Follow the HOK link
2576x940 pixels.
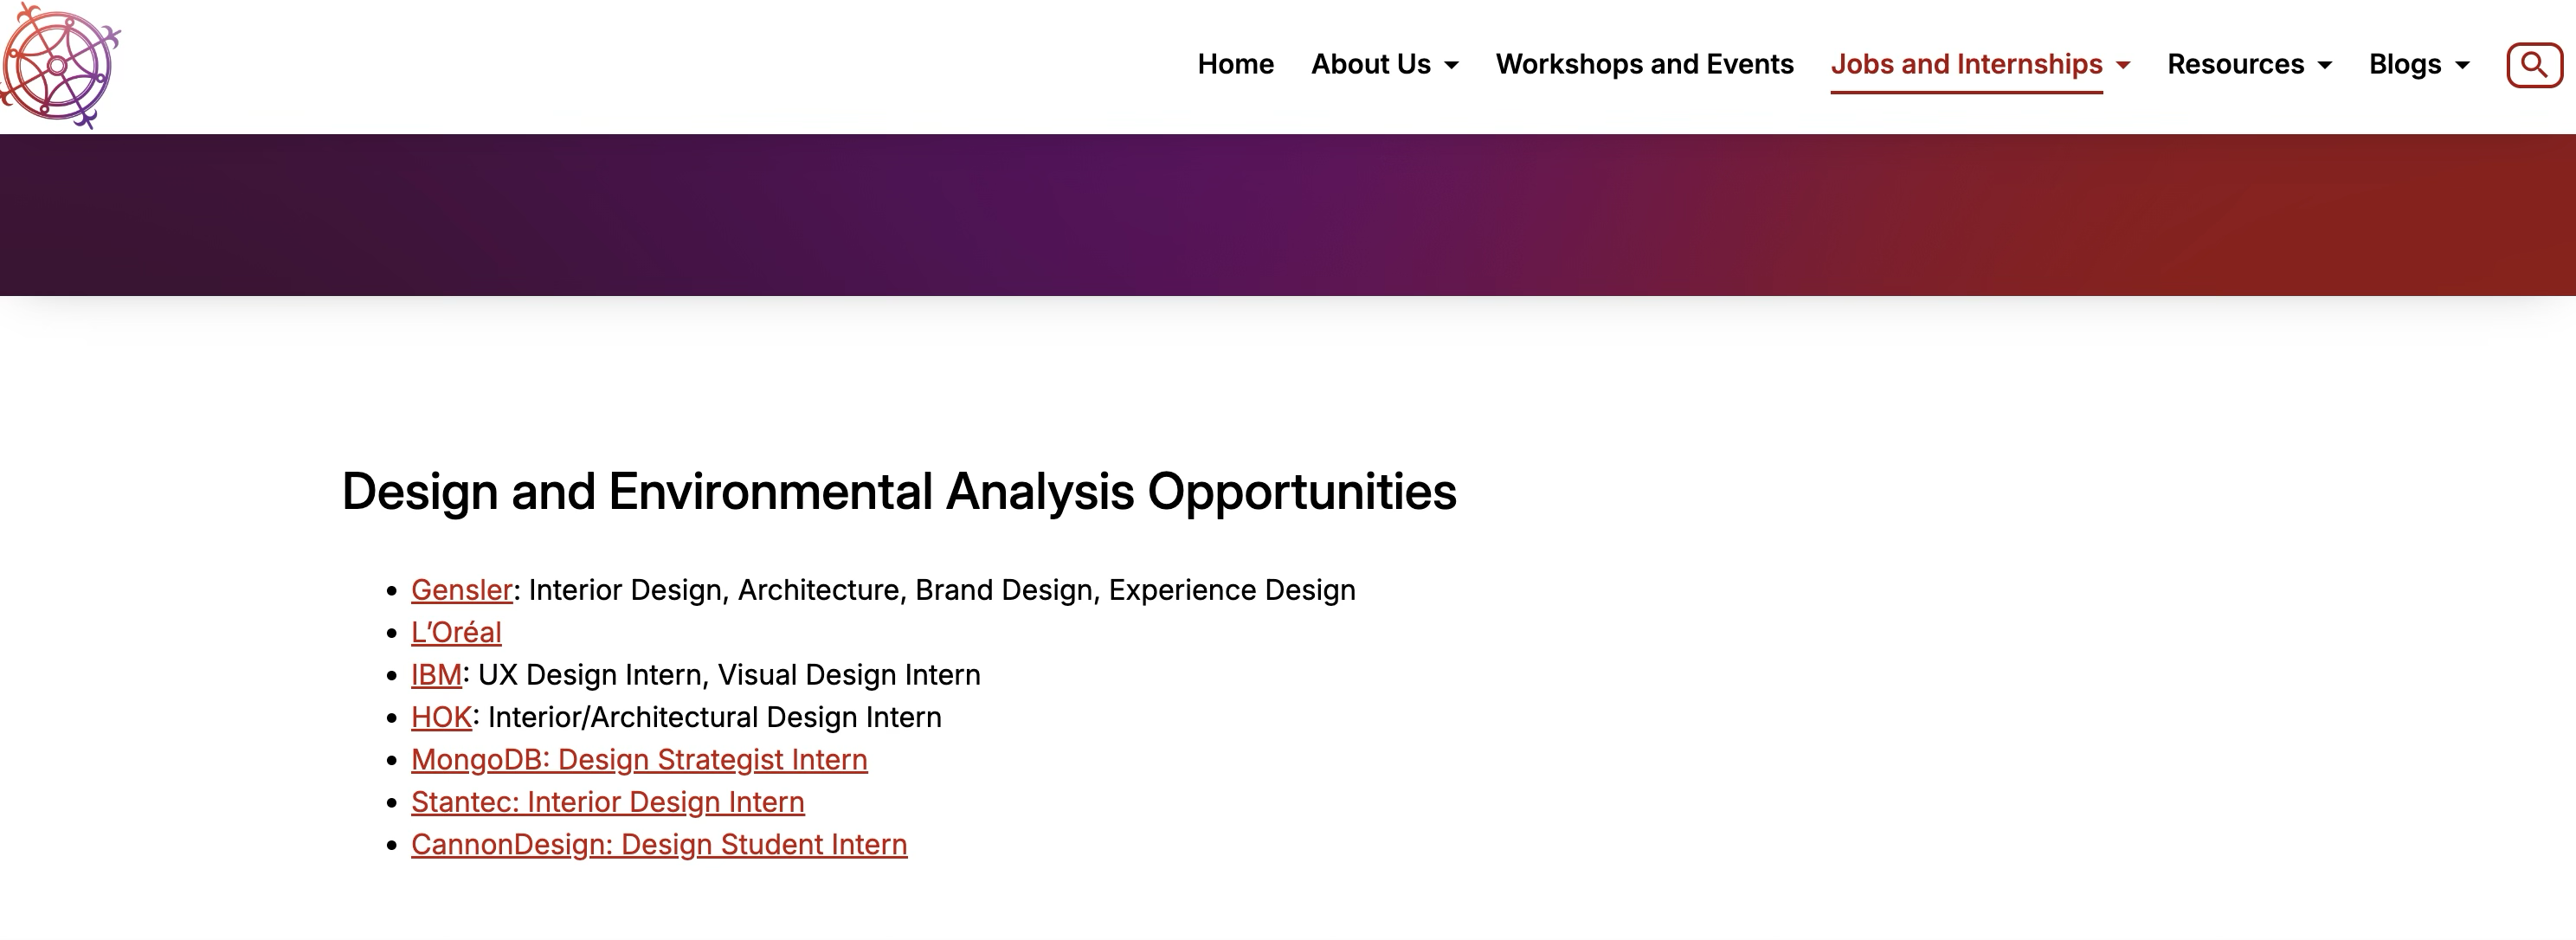[441, 717]
